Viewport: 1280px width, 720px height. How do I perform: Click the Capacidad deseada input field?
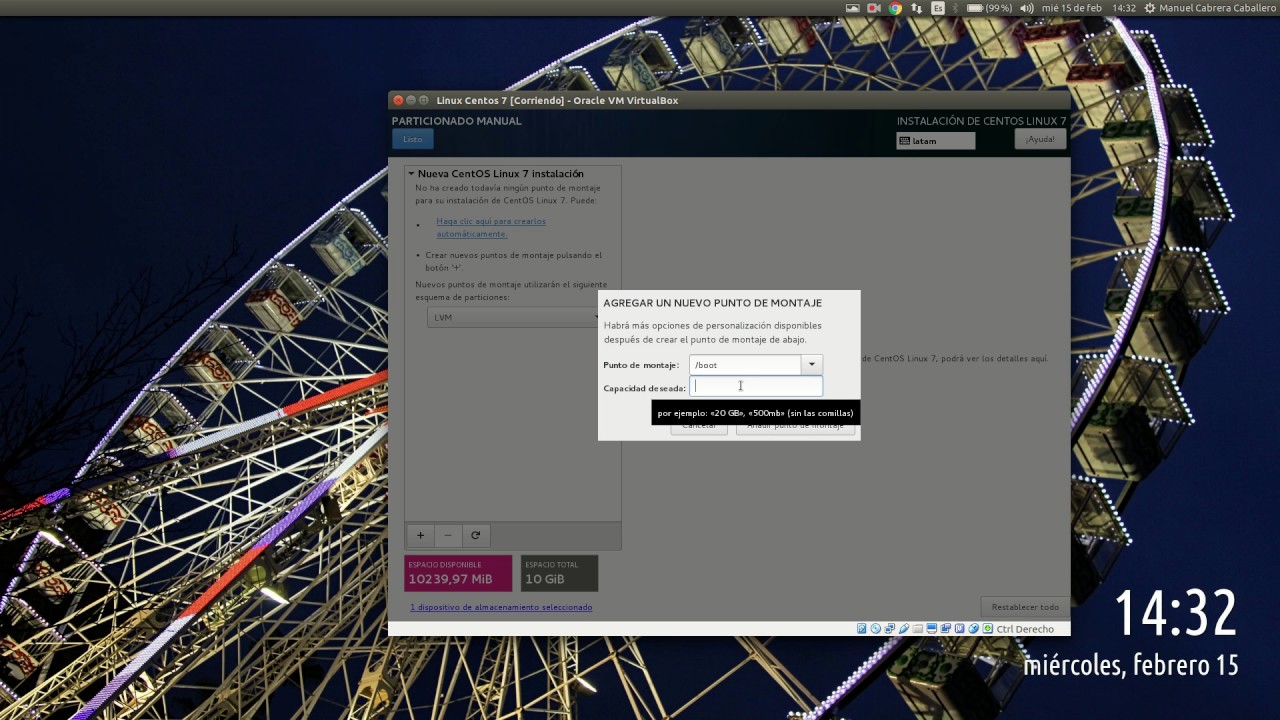[x=756, y=386]
